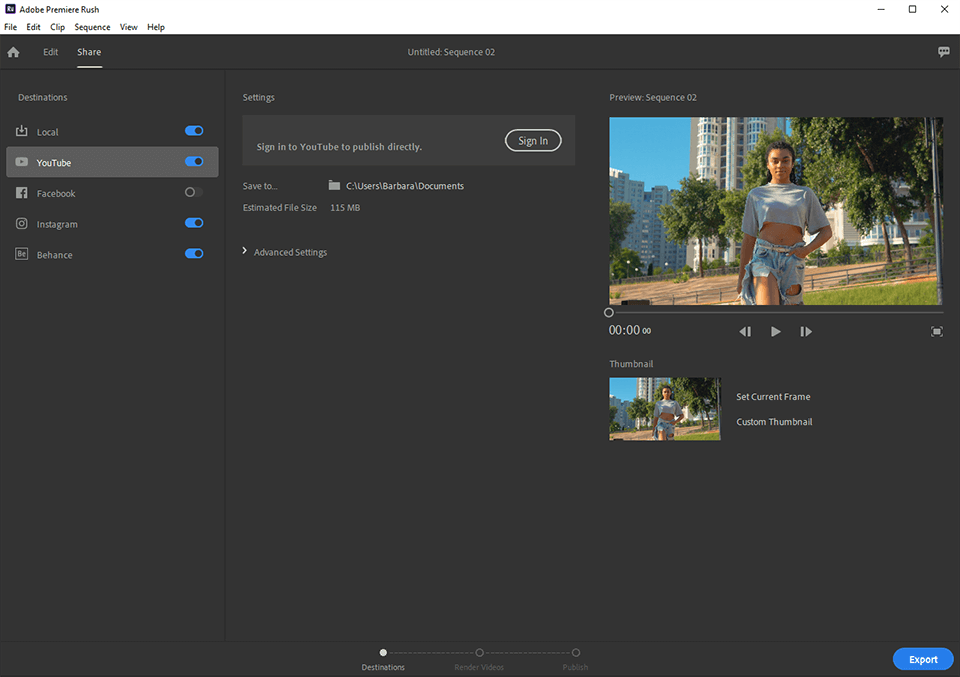Switch off the Instagram destination toggle
960x677 pixels.
pos(194,223)
